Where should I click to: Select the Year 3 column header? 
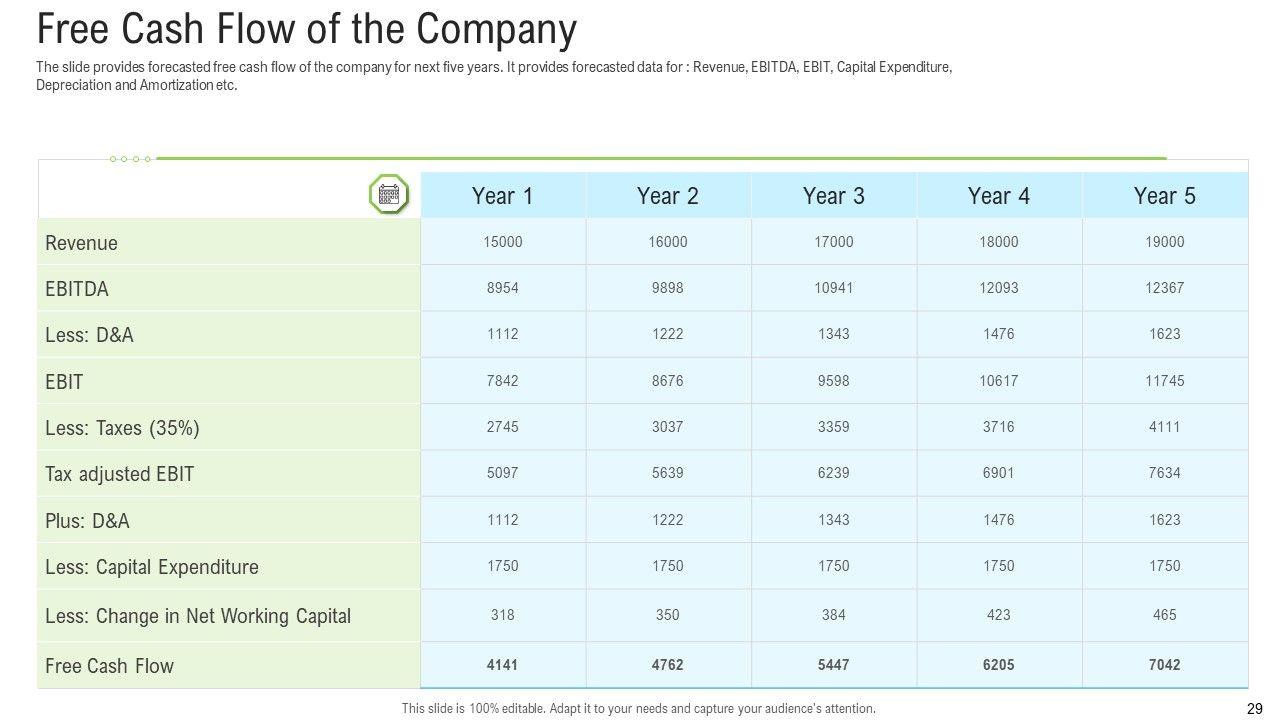(833, 196)
